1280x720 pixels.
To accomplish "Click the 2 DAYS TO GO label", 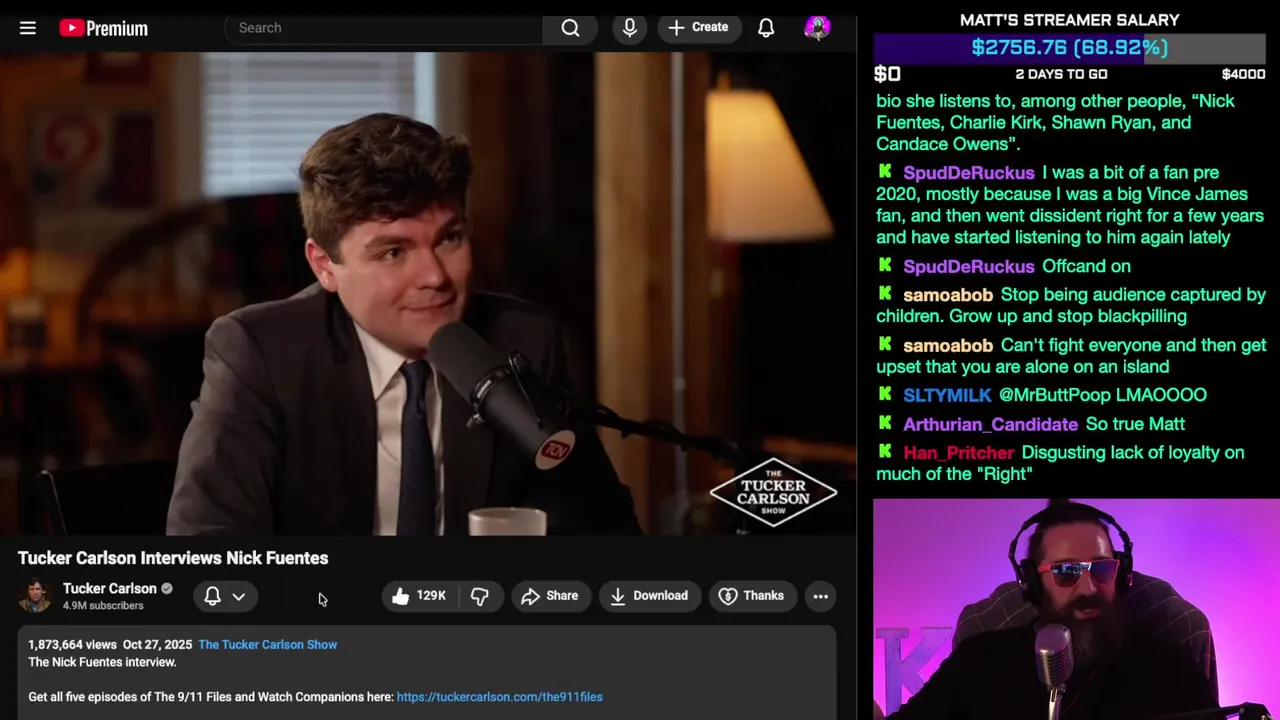I will point(1061,74).
